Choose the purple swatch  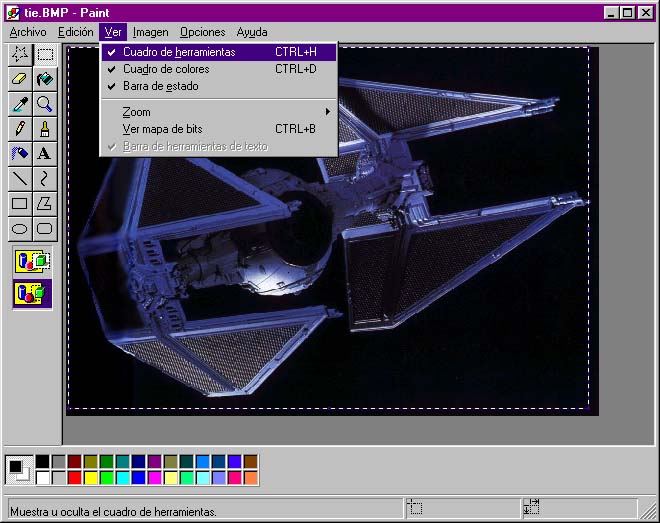(154, 462)
